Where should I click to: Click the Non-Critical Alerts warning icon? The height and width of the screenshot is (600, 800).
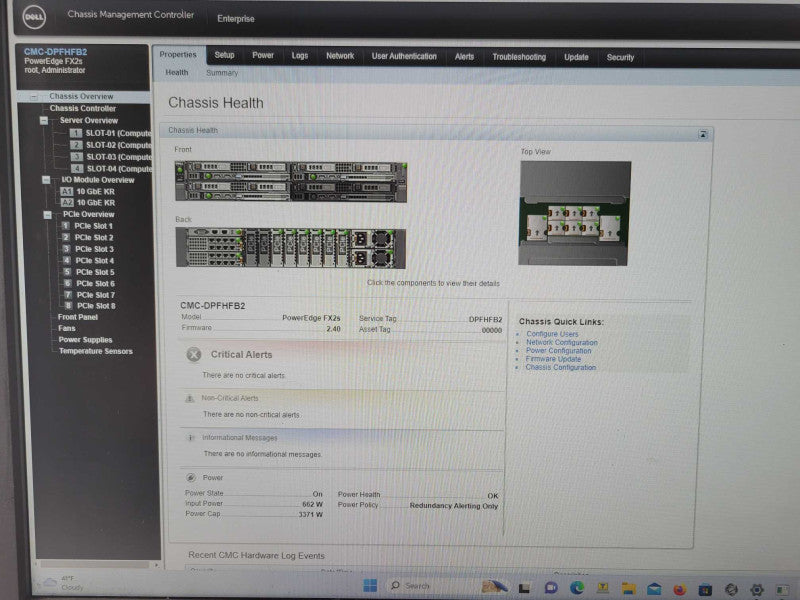(190, 398)
